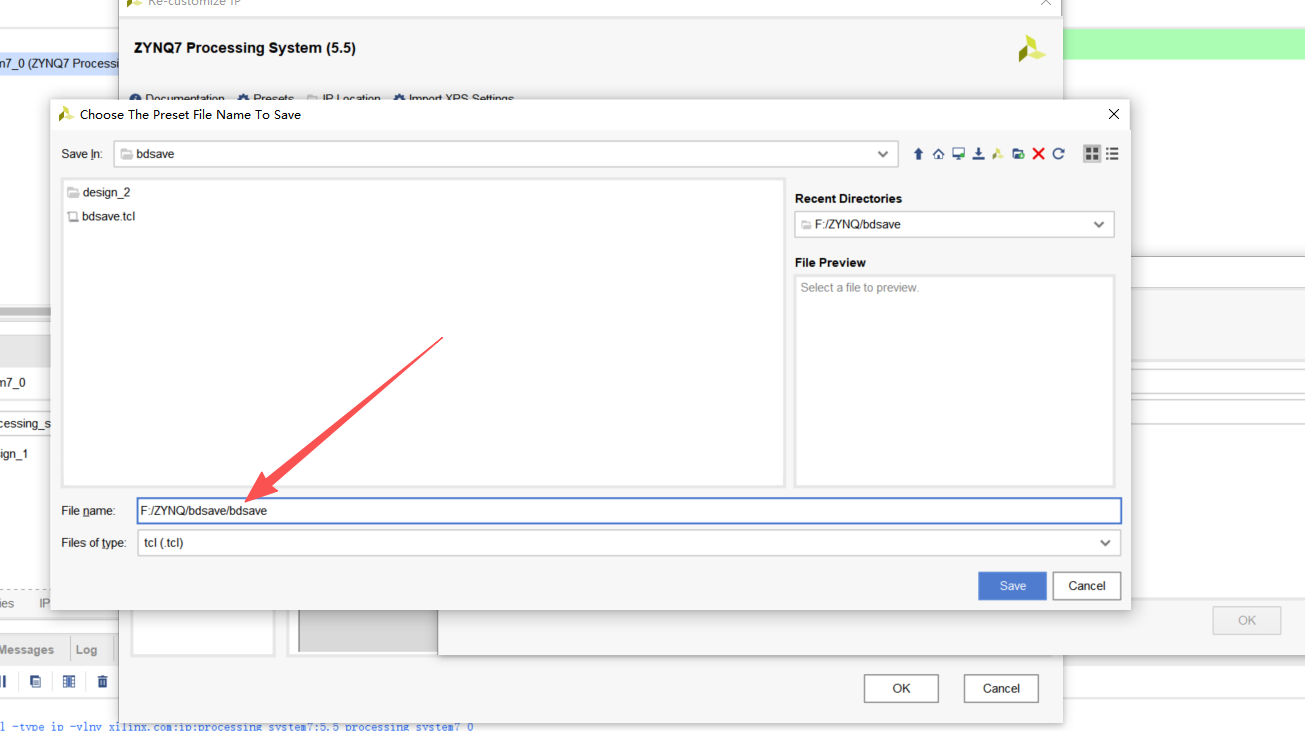This screenshot has height=731, width=1305.
Task: Open the Recent Directories dropdown
Action: [1099, 224]
